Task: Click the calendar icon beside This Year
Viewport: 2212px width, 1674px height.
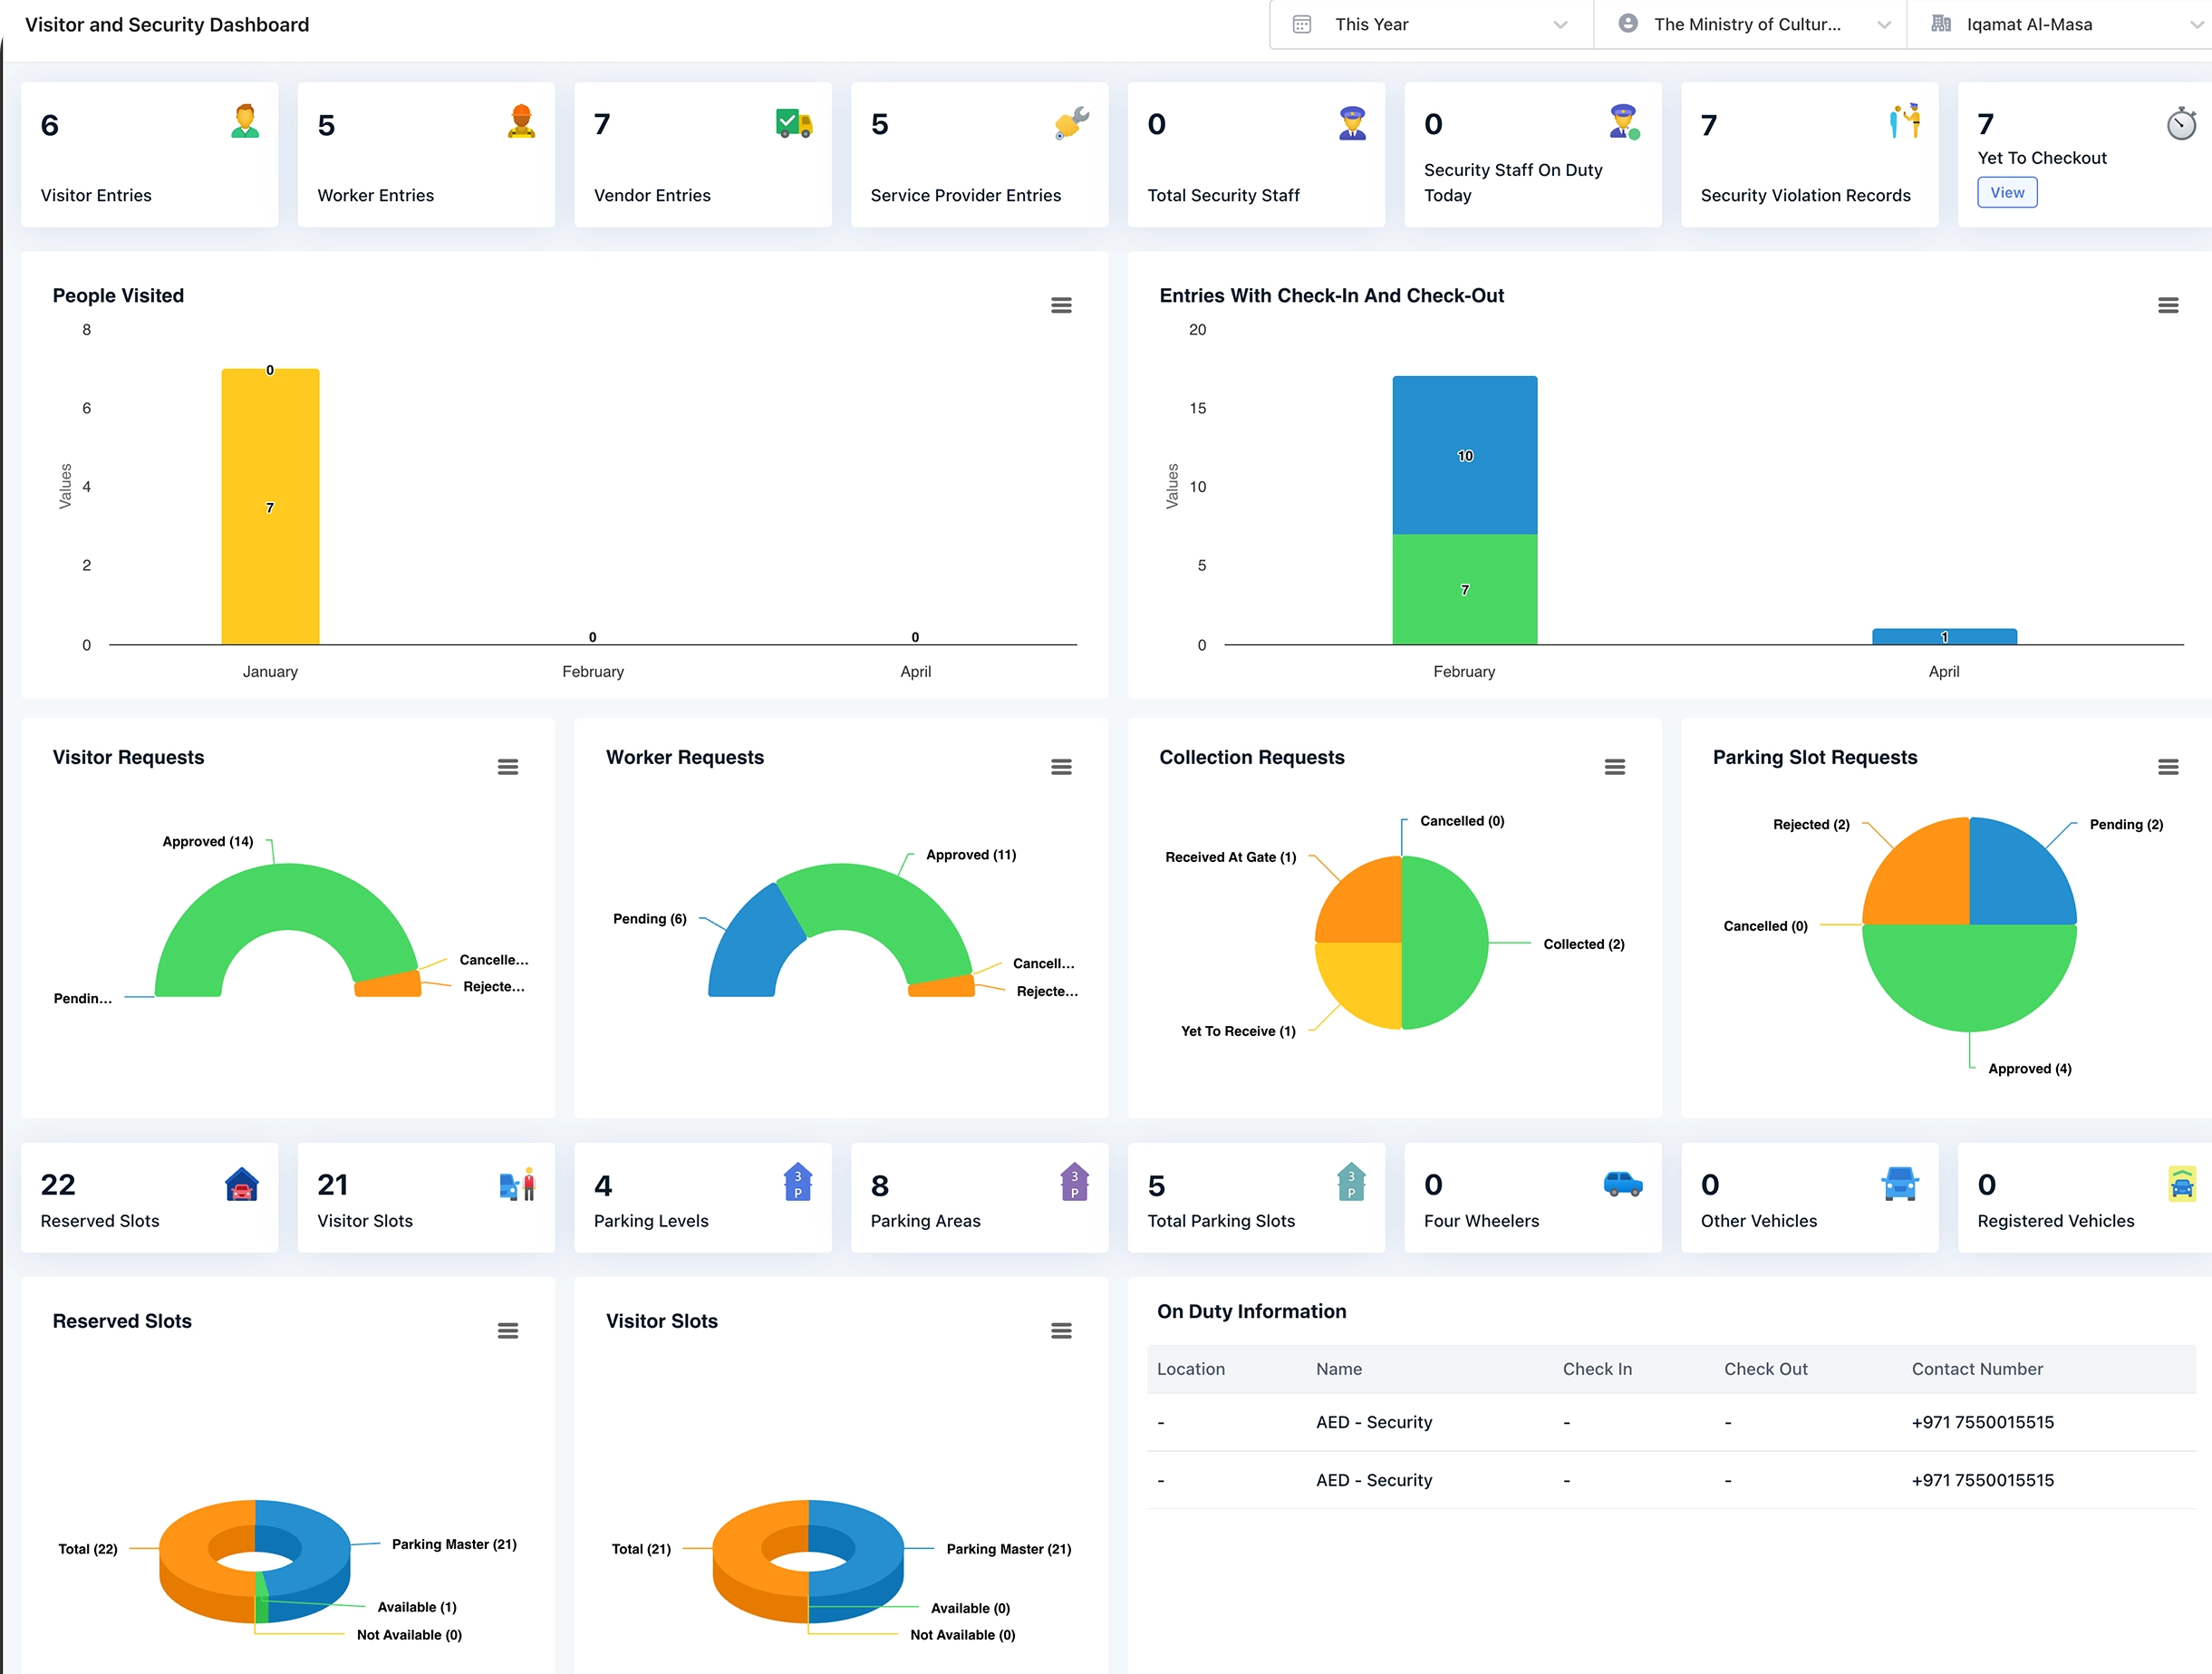Action: (x=1302, y=24)
